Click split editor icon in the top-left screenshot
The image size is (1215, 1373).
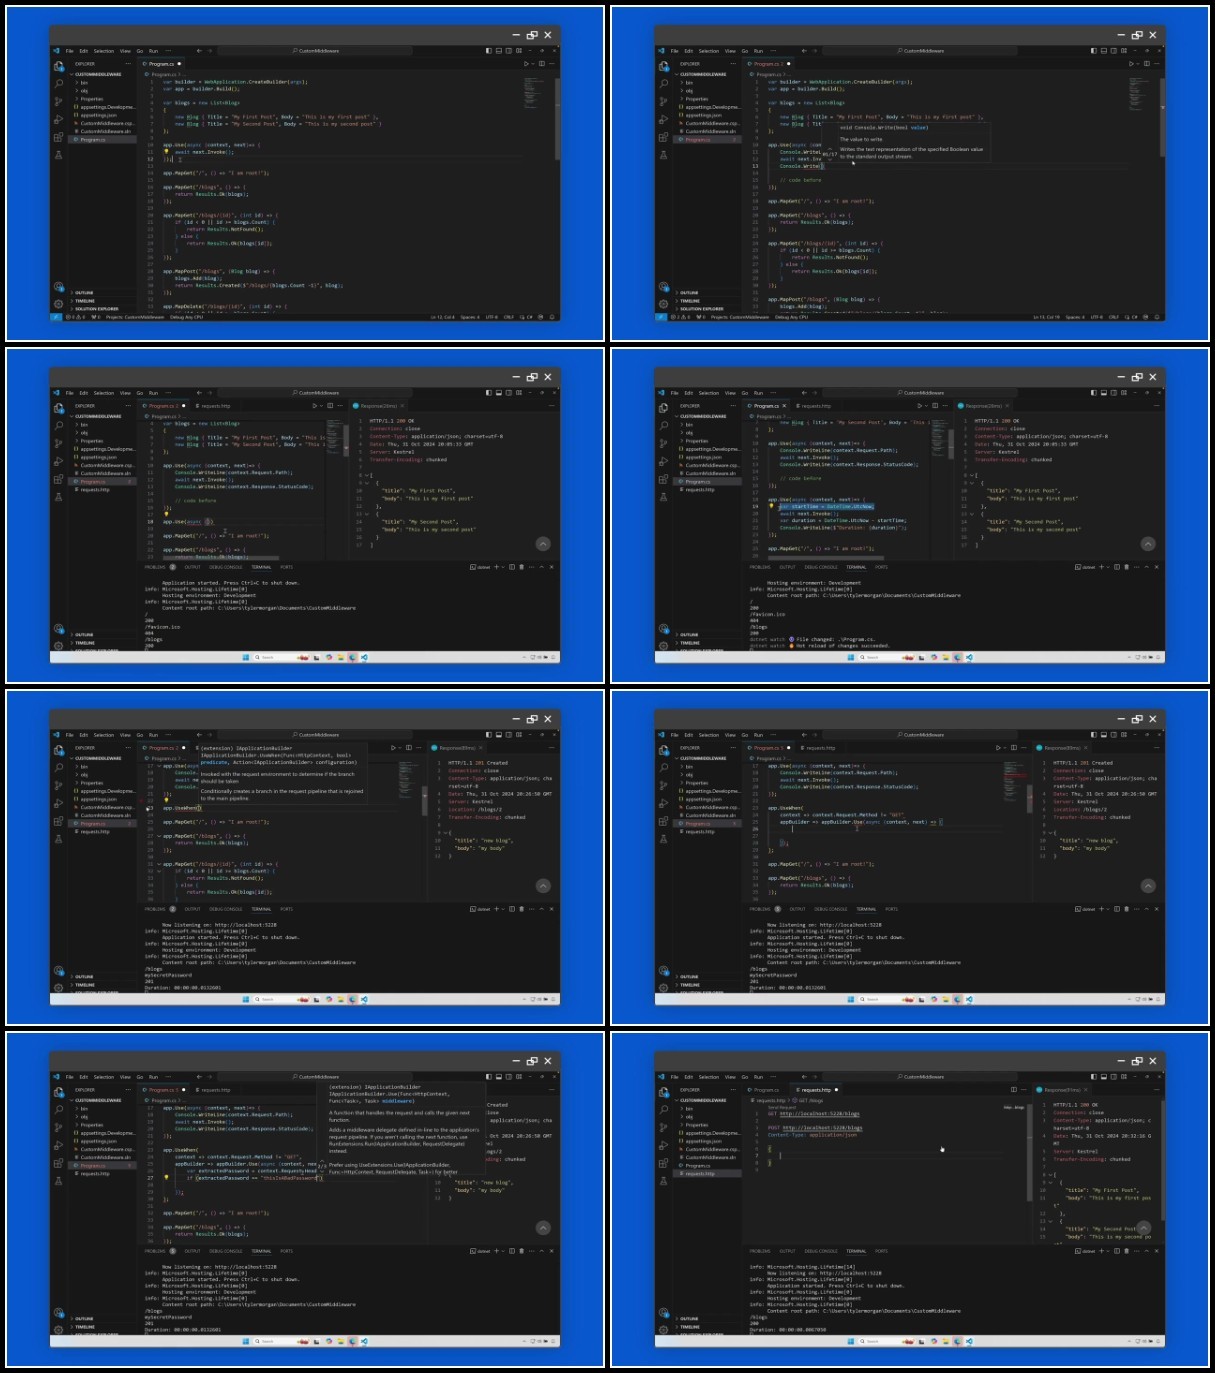coord(542,63)
